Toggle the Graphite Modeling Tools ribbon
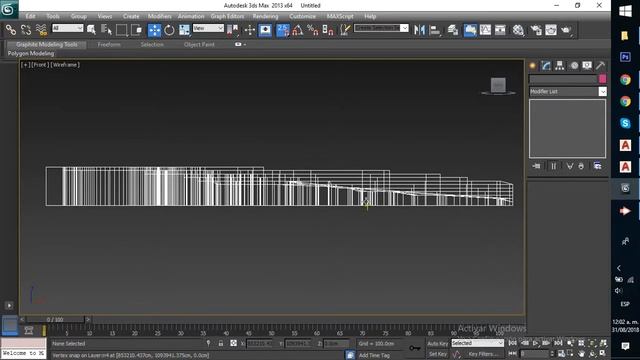This screenshot has height=360, width=640. coord(470,30)
